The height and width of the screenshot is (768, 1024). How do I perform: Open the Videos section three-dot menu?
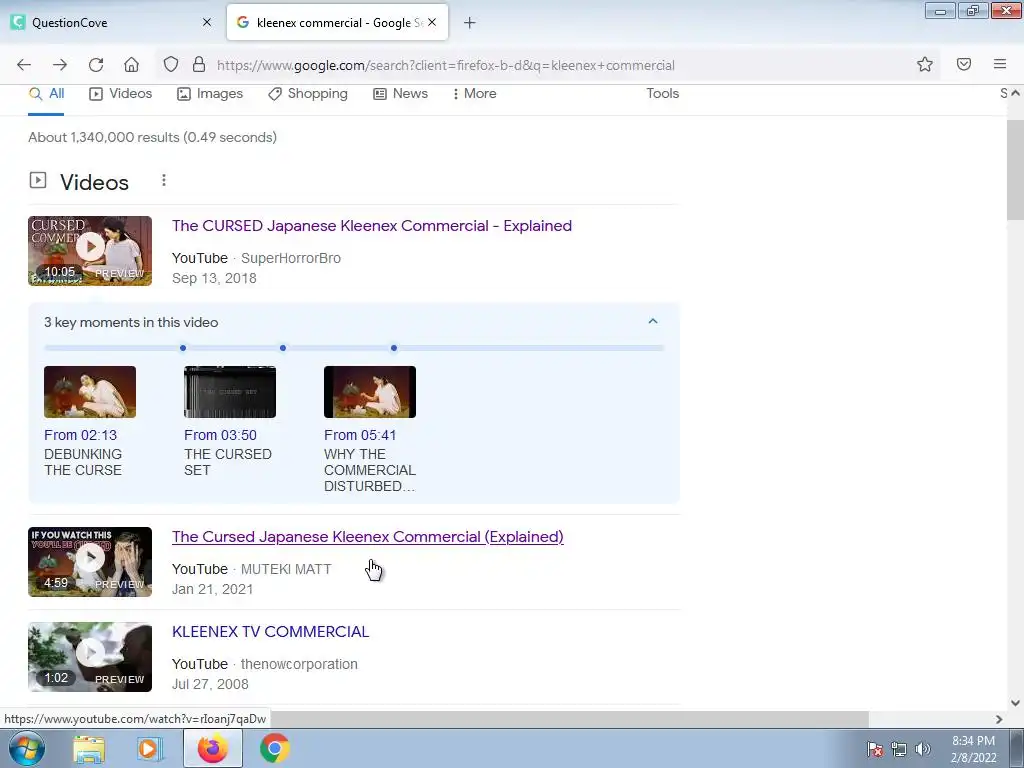click(164, 180)
